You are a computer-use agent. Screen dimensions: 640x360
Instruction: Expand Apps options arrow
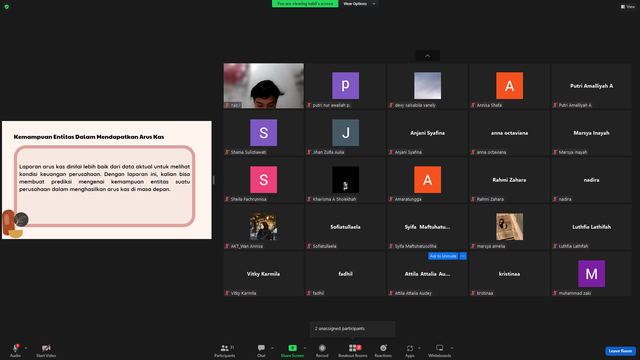419,348
